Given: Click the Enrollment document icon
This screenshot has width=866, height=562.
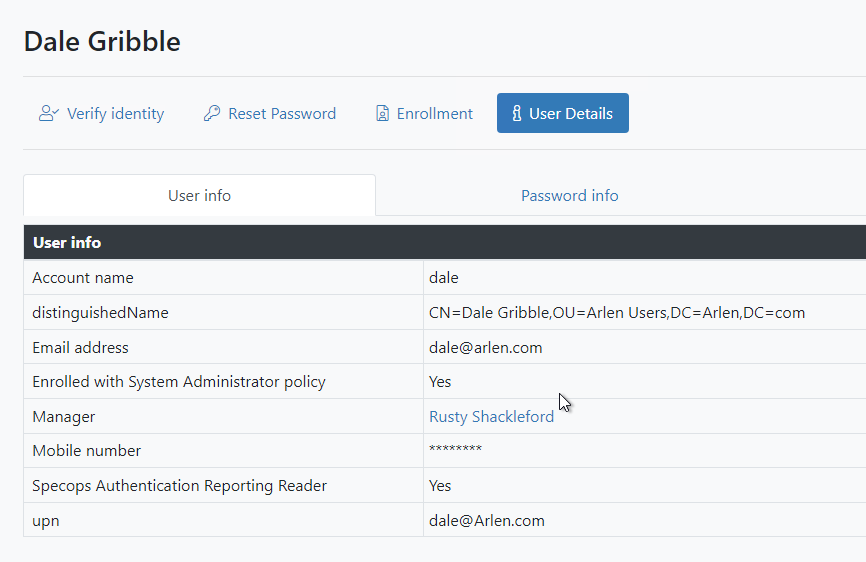Looking at the screenshot, I should pyautogui.click(x=382, y=113).
